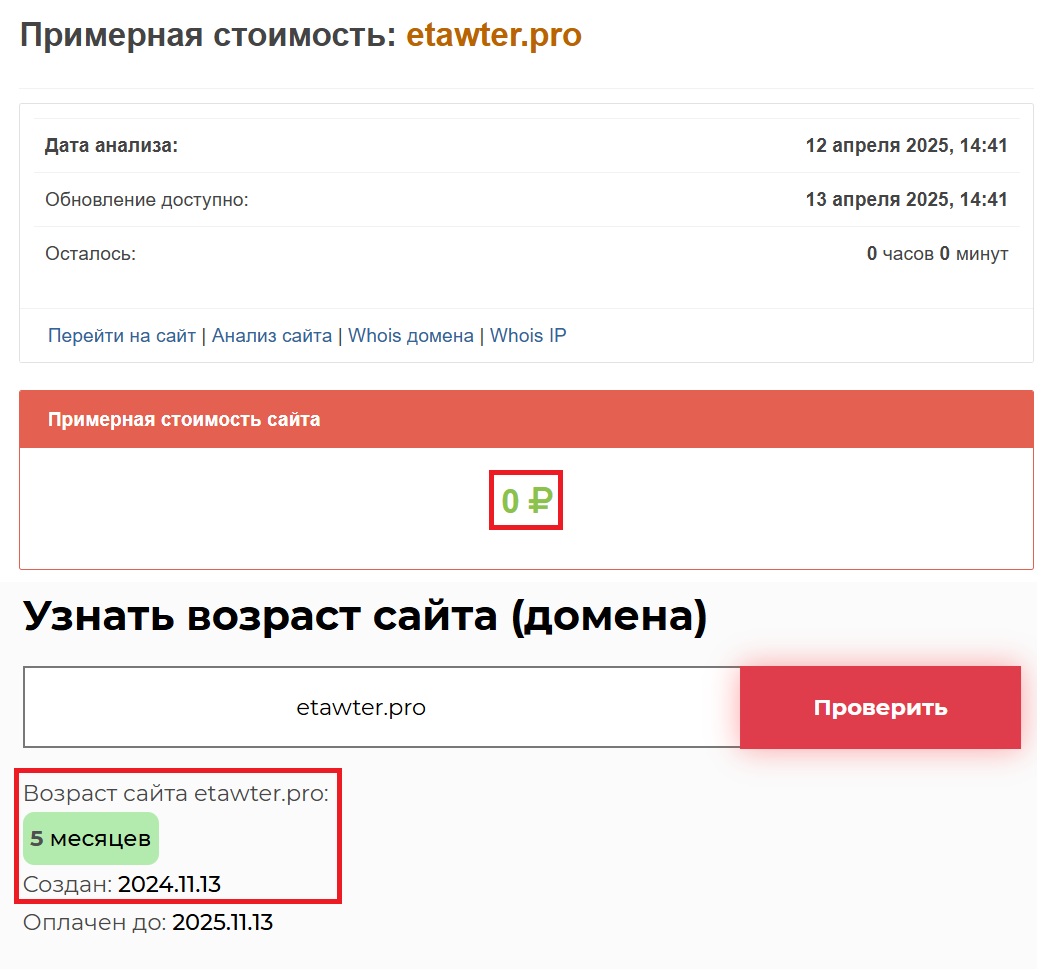The image size is (1048, 975).
Task: Click the ruble currency symbol
Action: click(540, 500)
